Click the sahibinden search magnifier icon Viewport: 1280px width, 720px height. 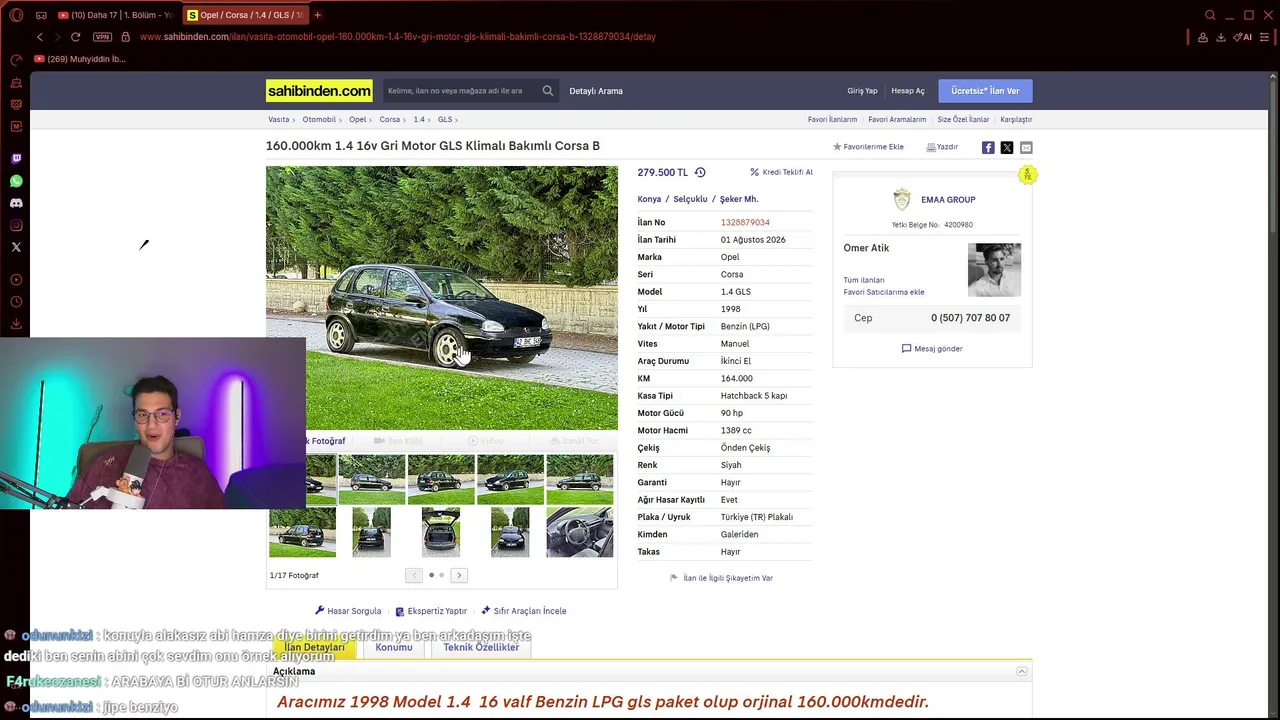coord(547,91)
